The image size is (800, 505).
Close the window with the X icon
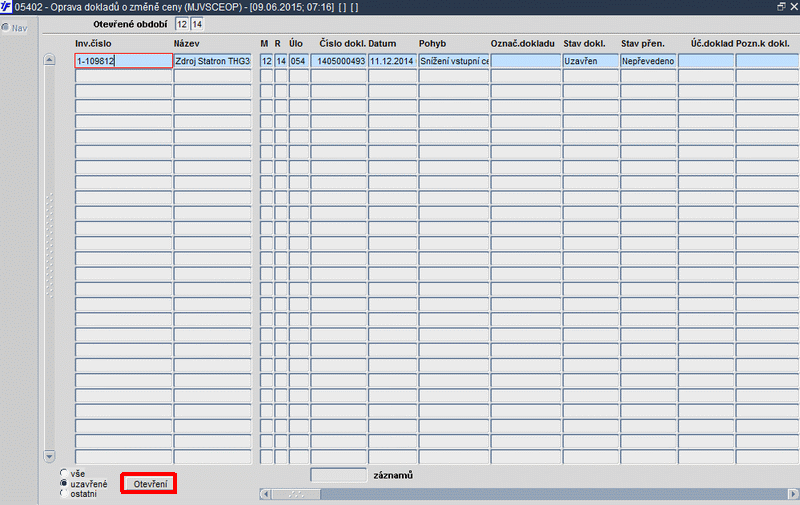(794, 7)
